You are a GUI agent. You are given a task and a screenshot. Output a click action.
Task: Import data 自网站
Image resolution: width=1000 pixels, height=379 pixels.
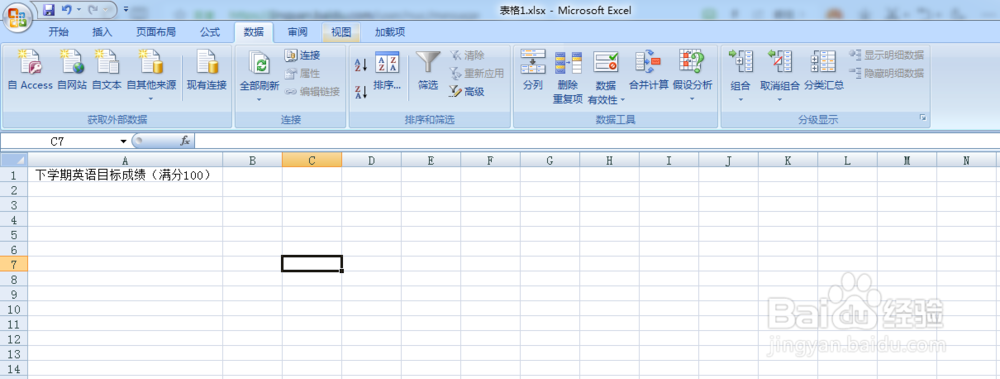coord(71,71)
